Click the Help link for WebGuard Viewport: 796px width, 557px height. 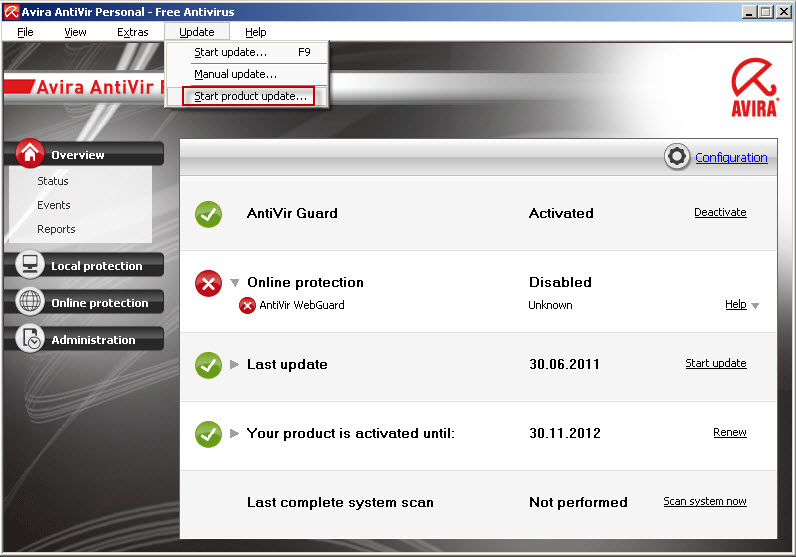(735, 304)
